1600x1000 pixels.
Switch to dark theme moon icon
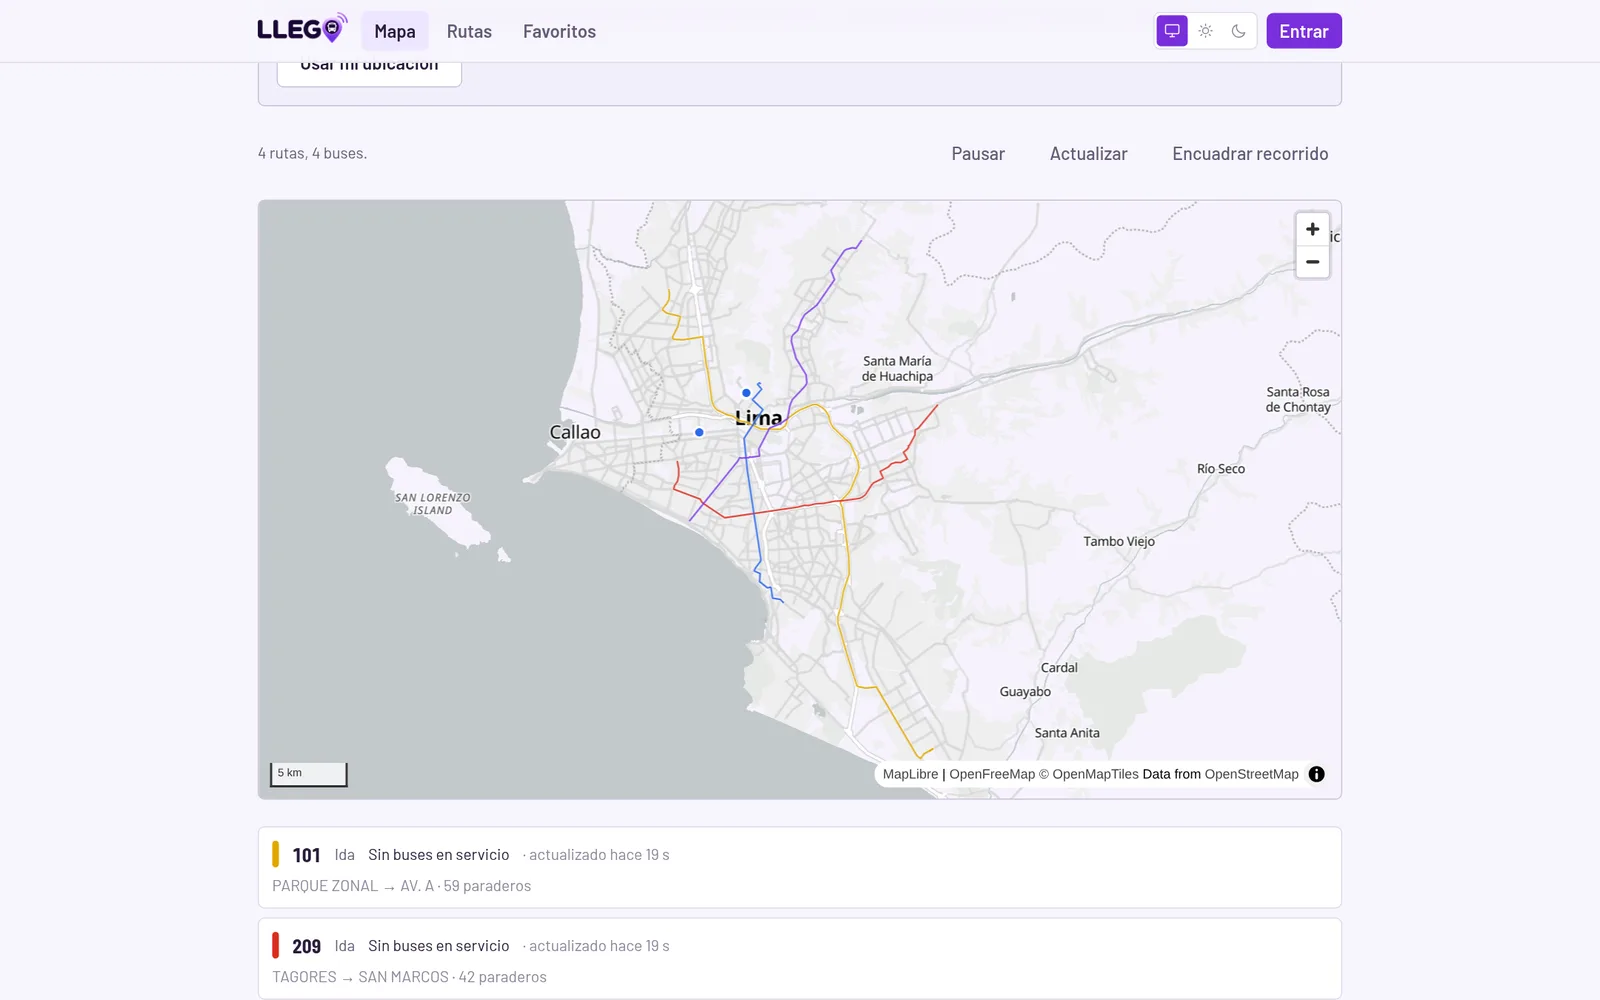point(1239,31)
